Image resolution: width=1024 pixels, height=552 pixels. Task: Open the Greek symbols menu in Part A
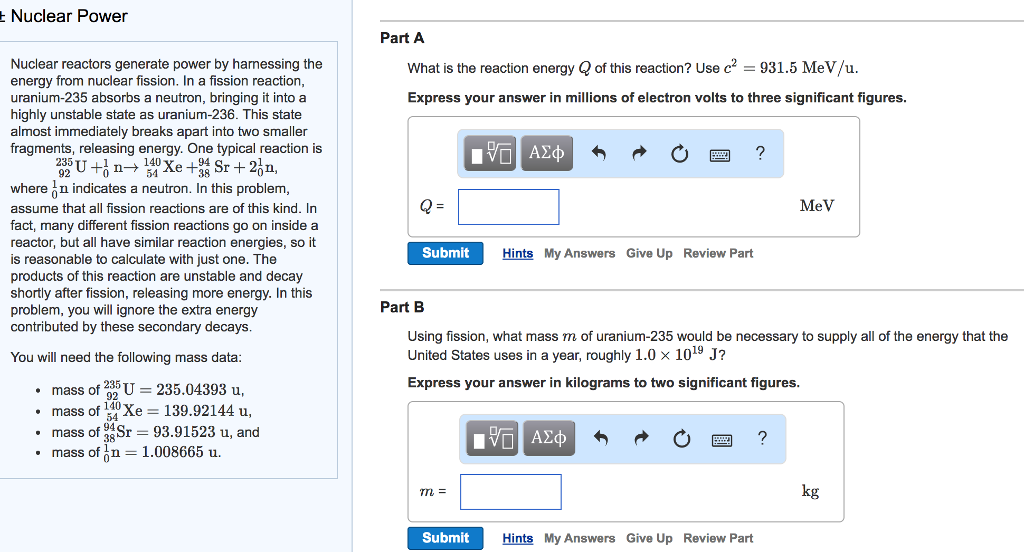pyautogui.click(x=546, y=154)
